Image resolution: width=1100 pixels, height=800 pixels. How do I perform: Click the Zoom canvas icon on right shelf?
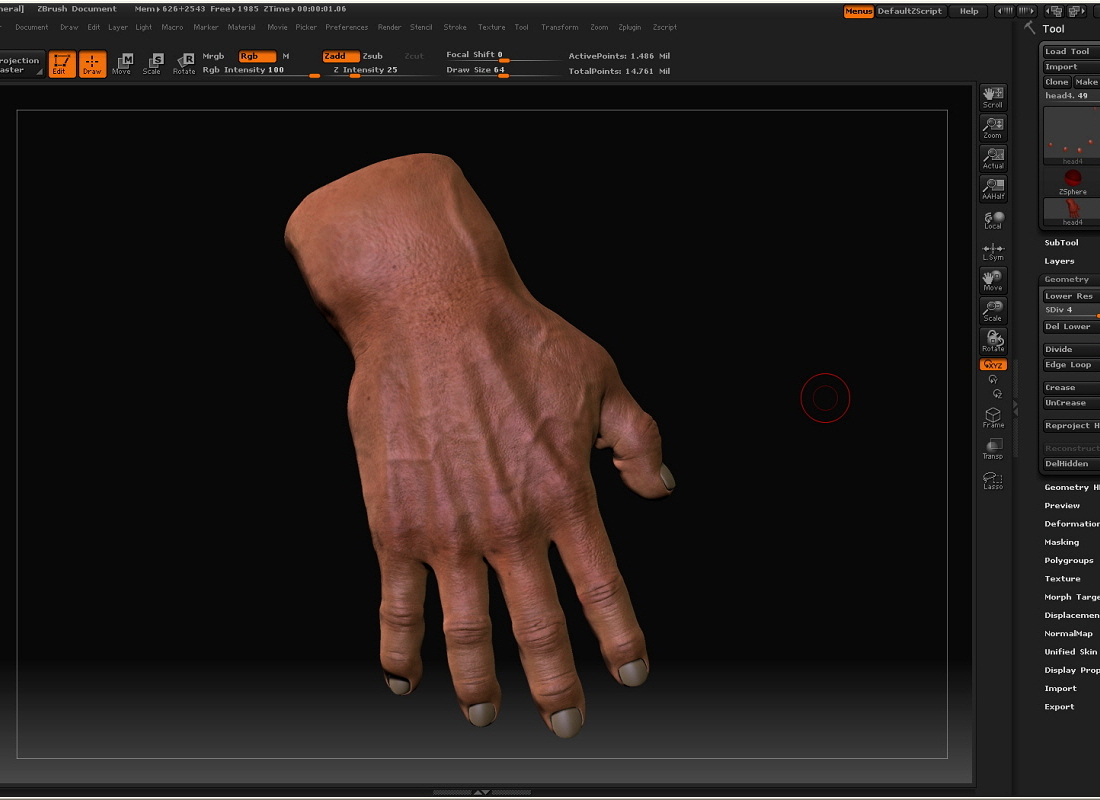click(x=992, y=126)
